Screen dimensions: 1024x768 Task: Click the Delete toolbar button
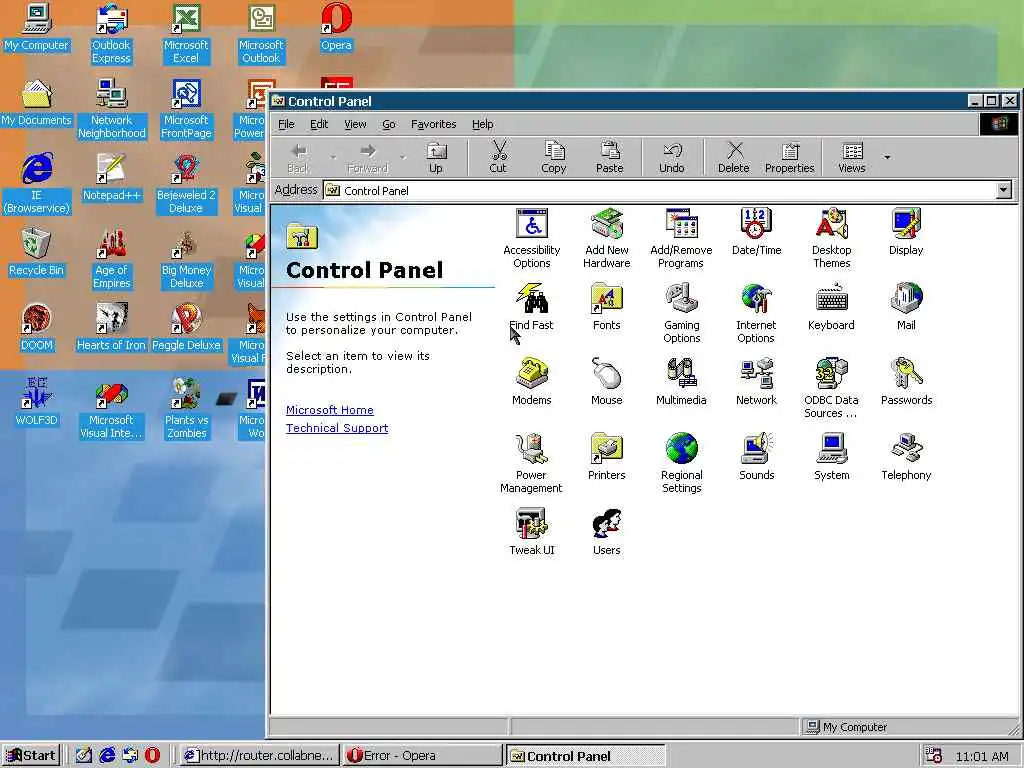pos(734,157)
